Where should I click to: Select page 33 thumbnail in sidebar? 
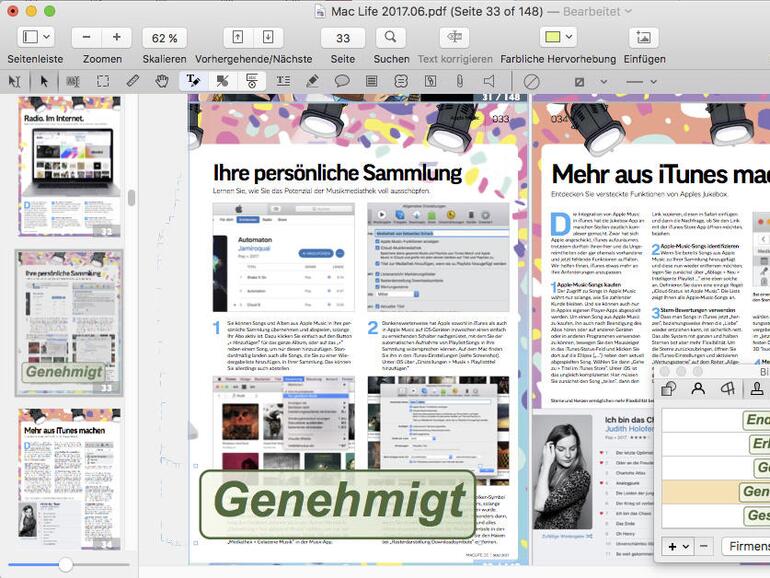point(69,323)
